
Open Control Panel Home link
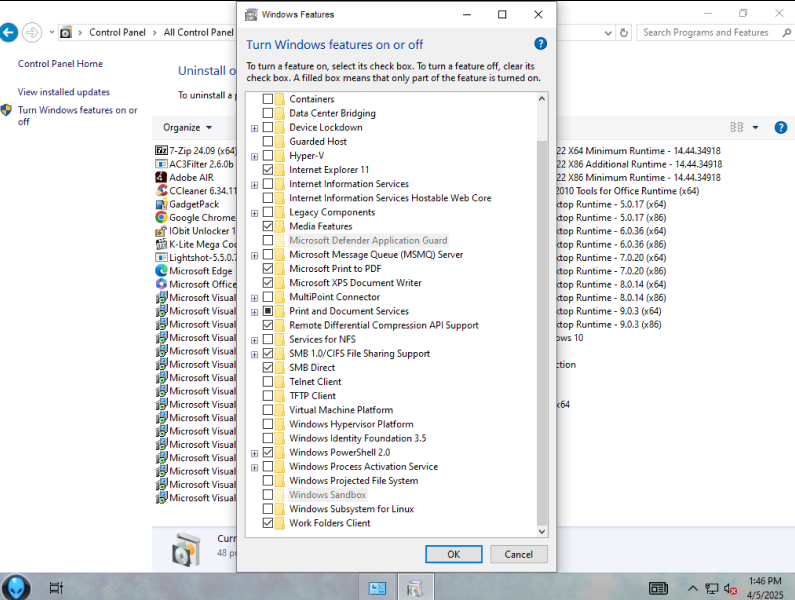tap(60, 63)
